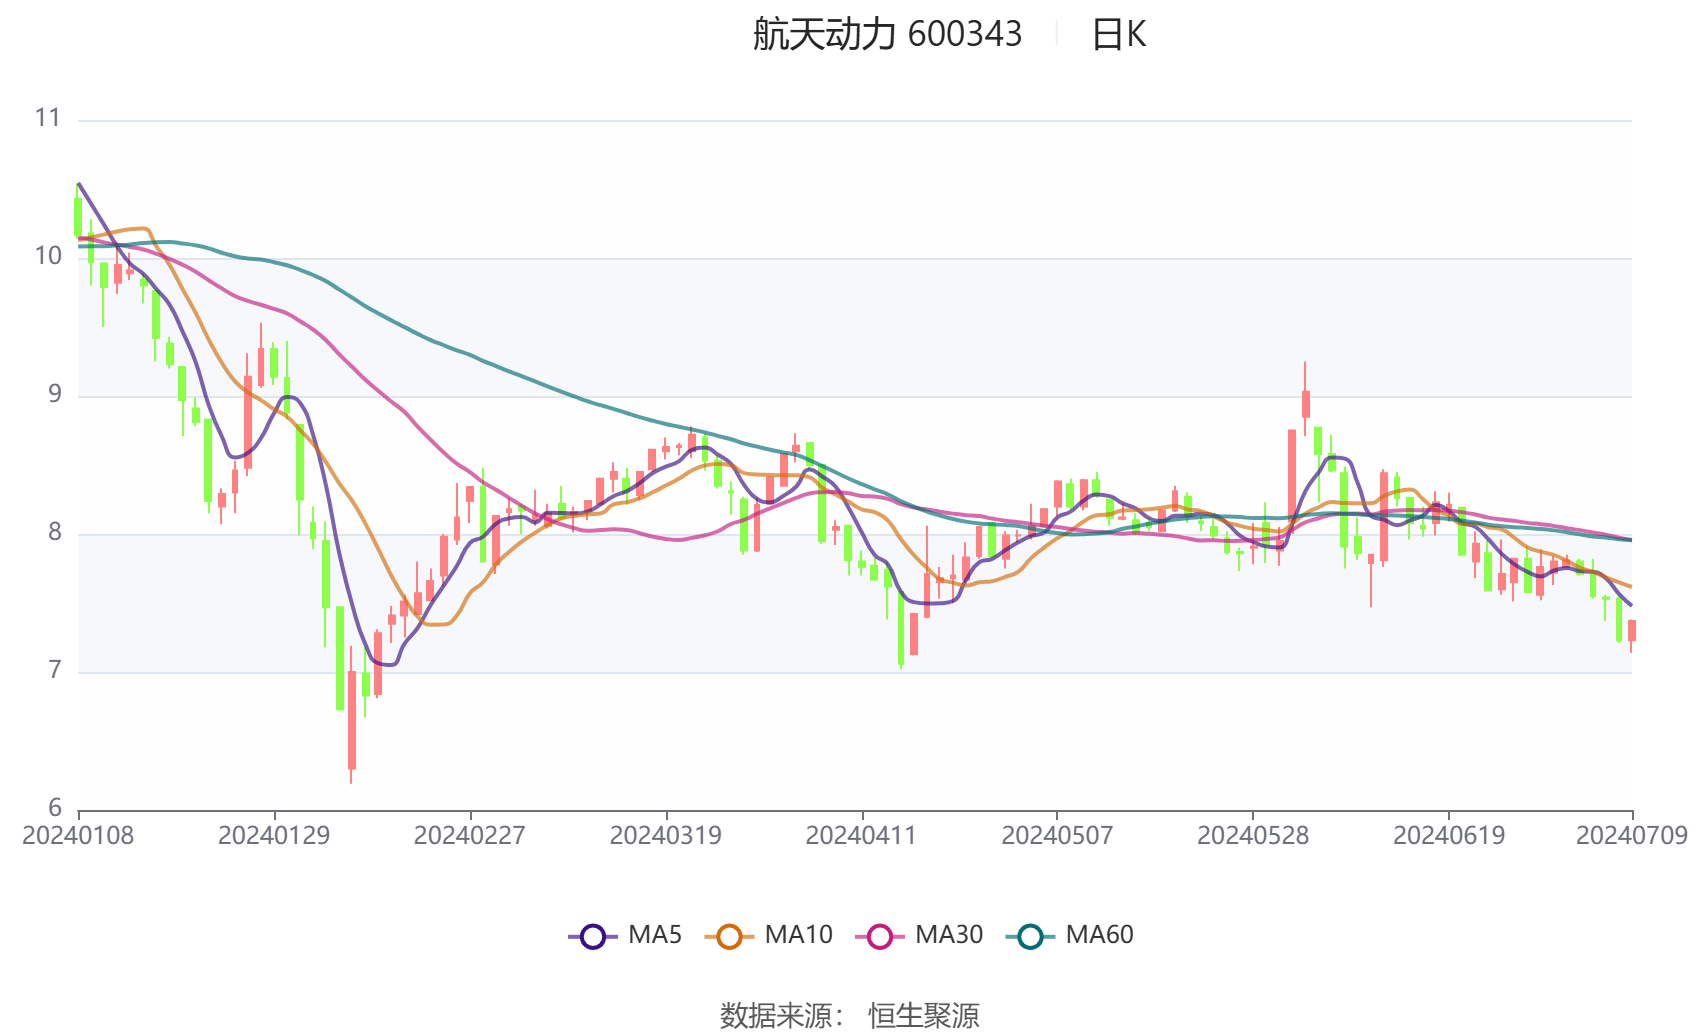Click the y-axis value 7

55,670
